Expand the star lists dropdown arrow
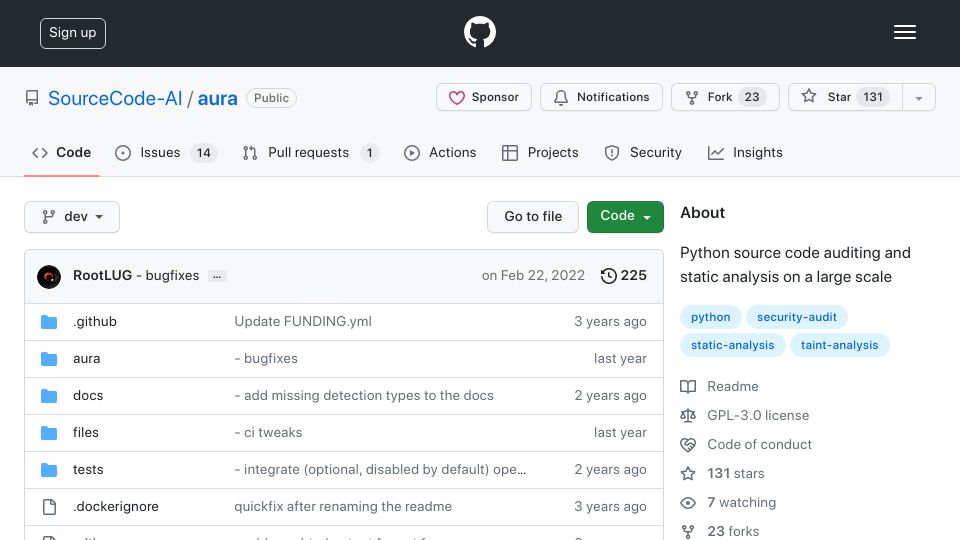The height and width of the screenshot is (540, 960). pos(918,98)
